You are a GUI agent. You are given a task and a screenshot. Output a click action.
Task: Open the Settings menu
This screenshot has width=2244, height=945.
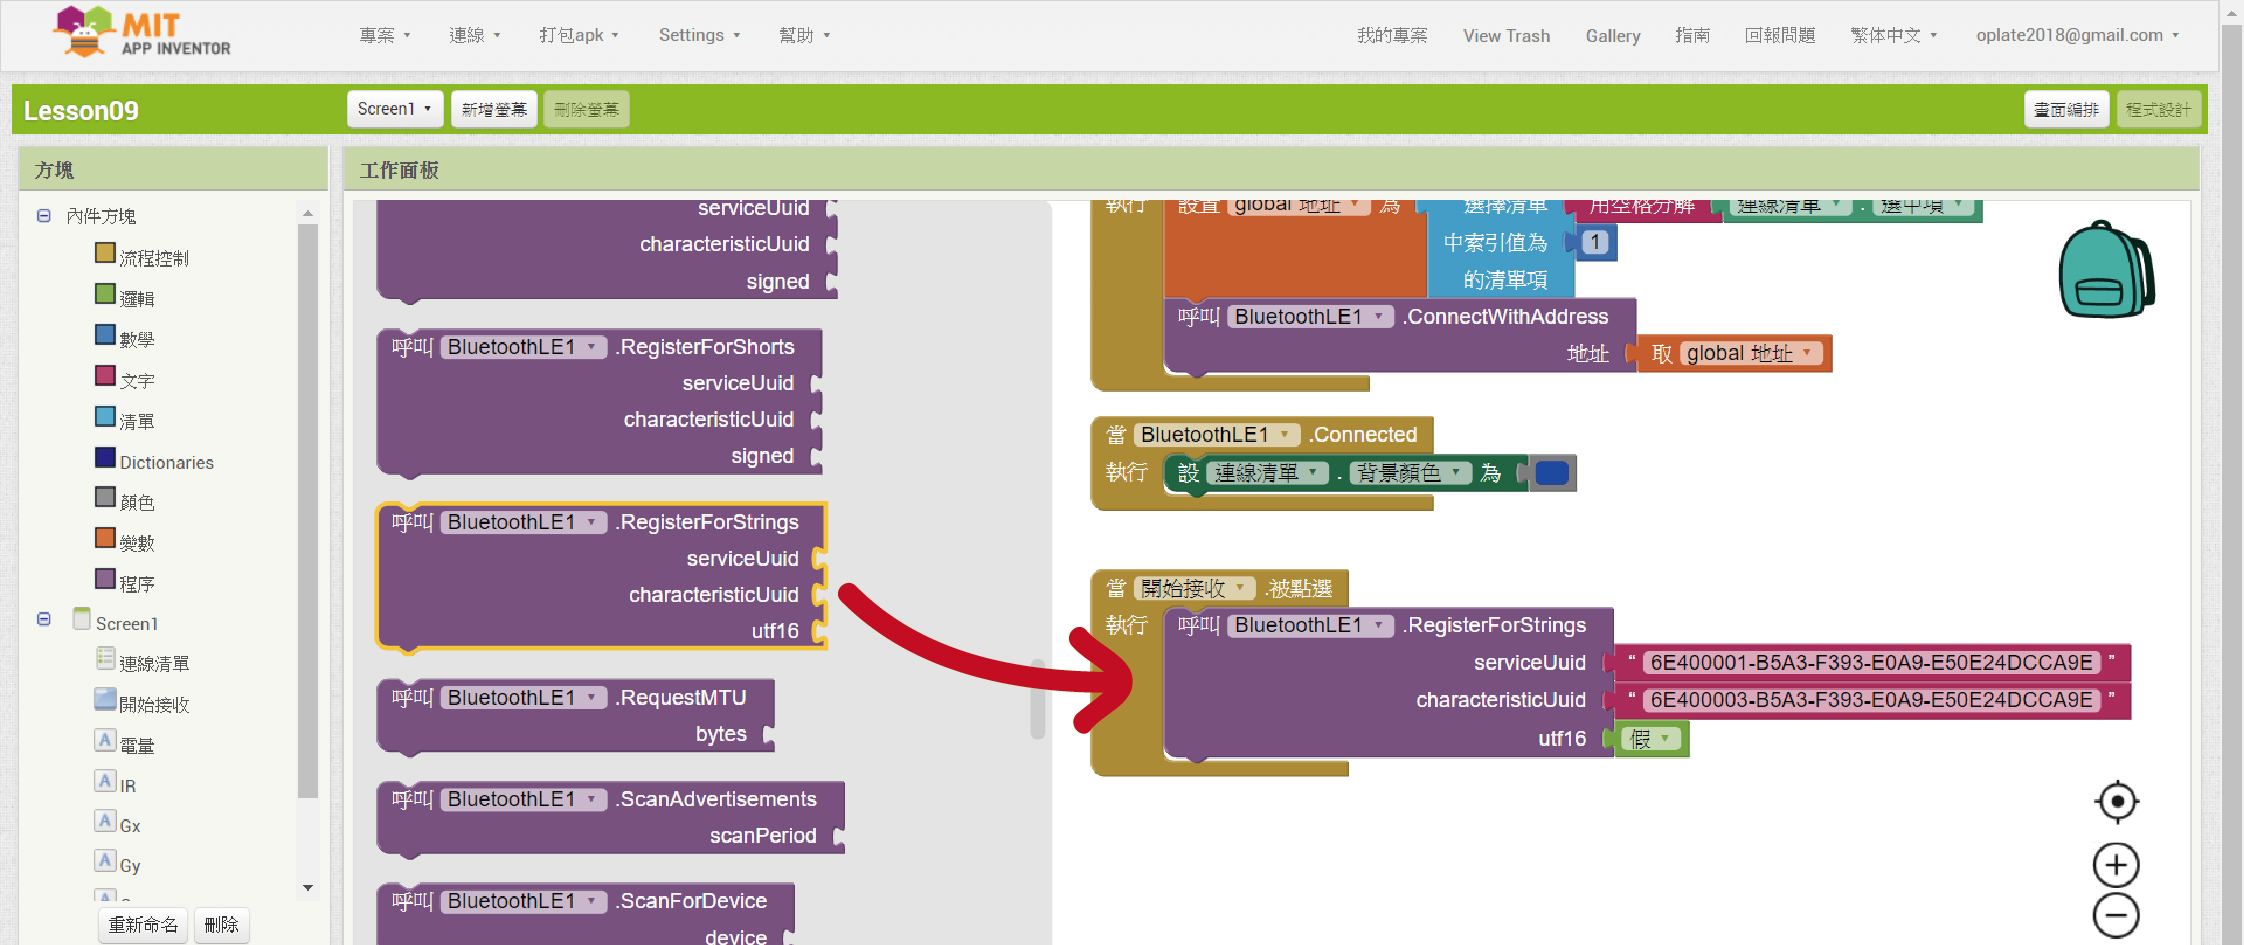698,35
